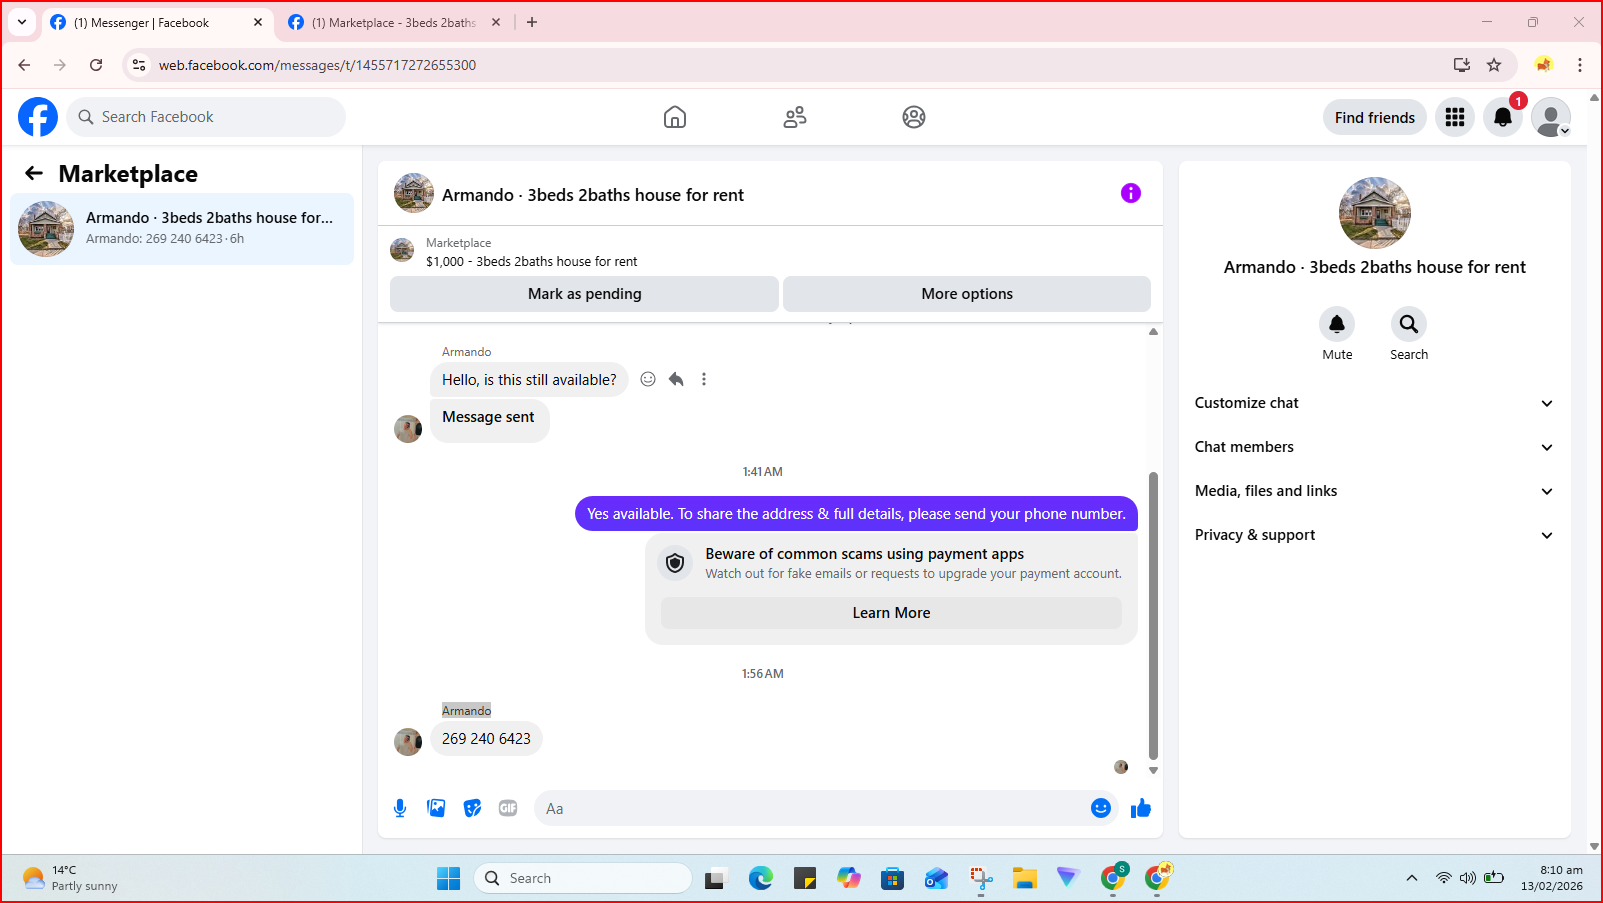Select the Armando conversation in list

point(182,229)
